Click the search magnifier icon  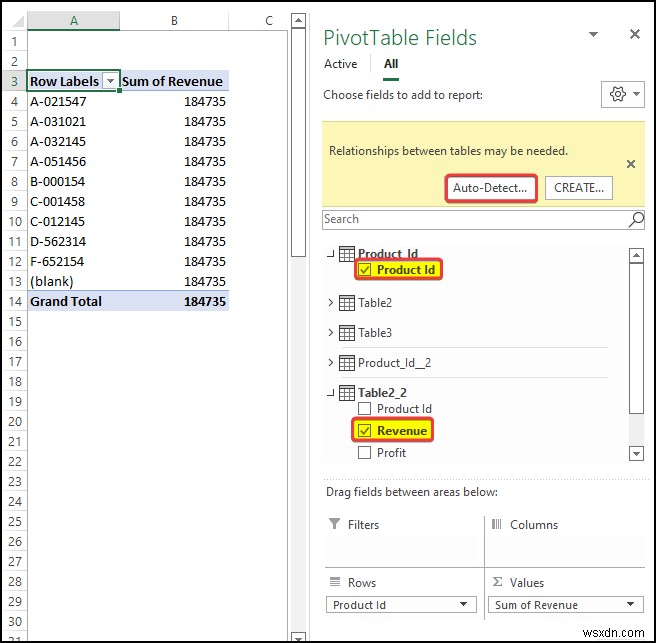(636, 219)
